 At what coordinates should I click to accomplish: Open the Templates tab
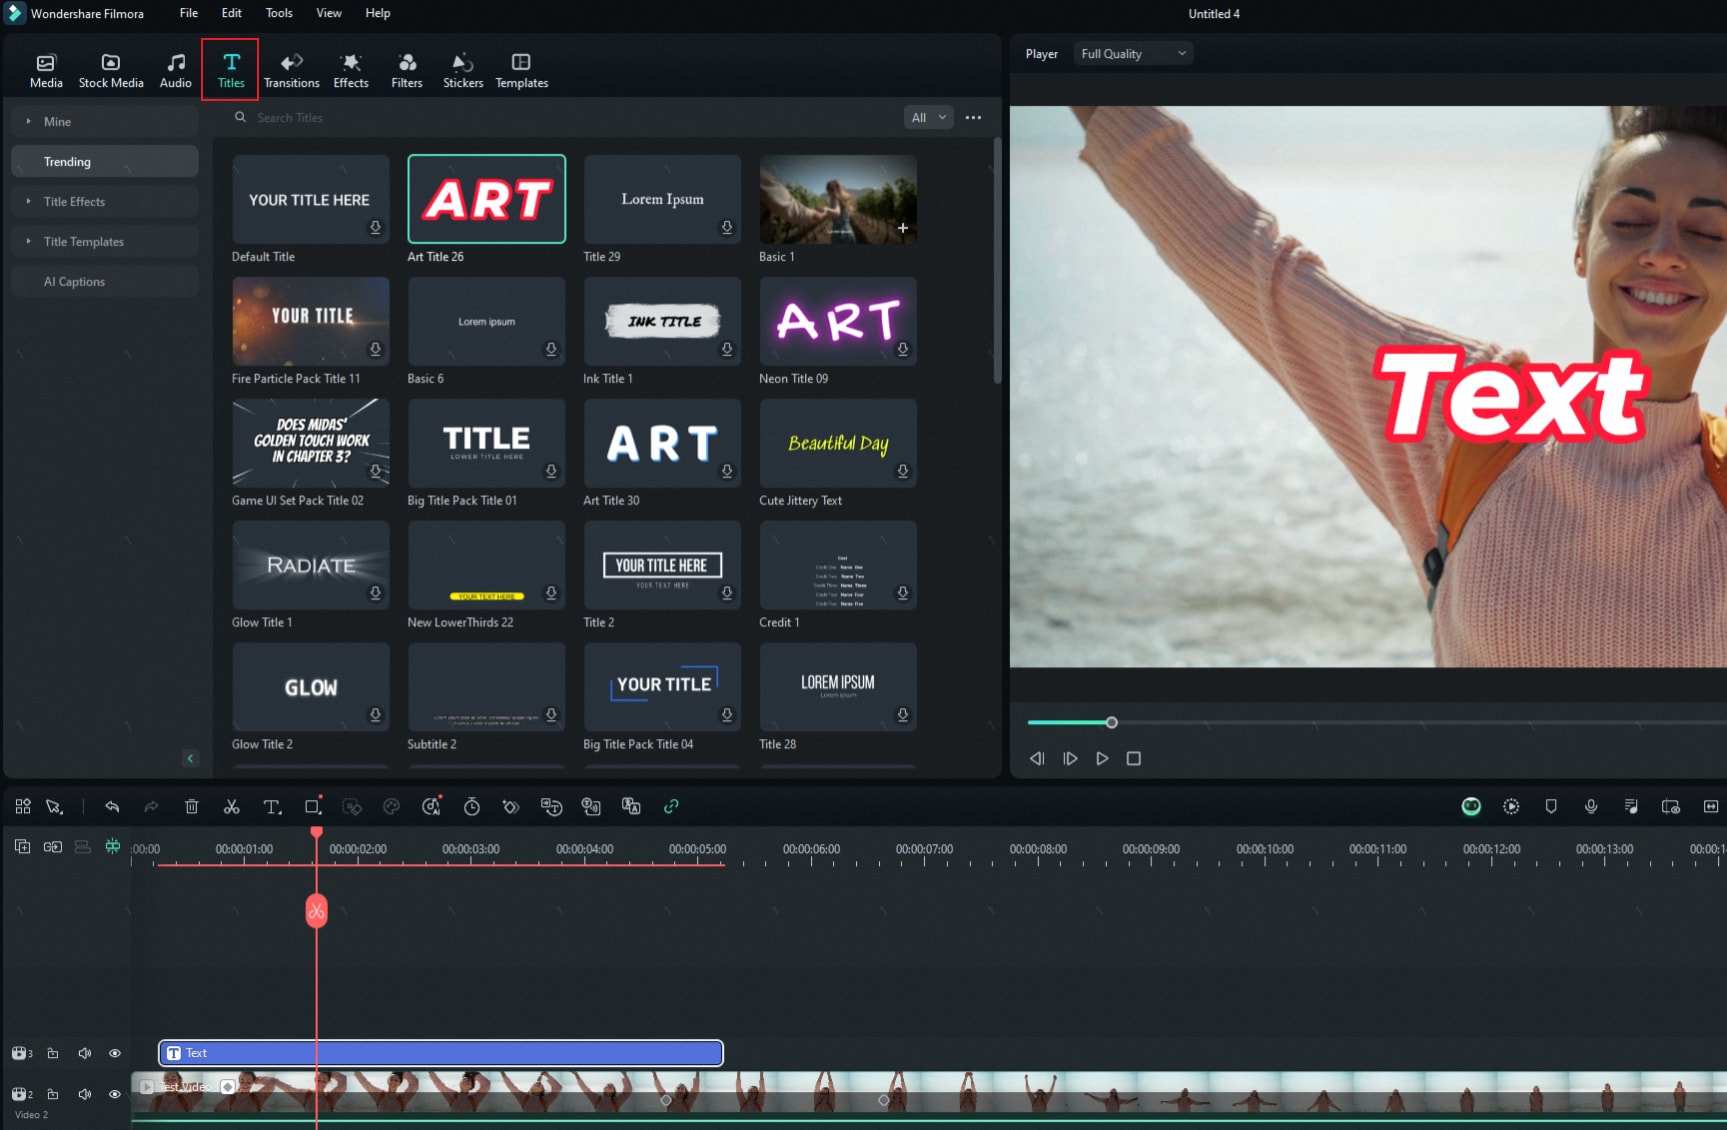521,70
